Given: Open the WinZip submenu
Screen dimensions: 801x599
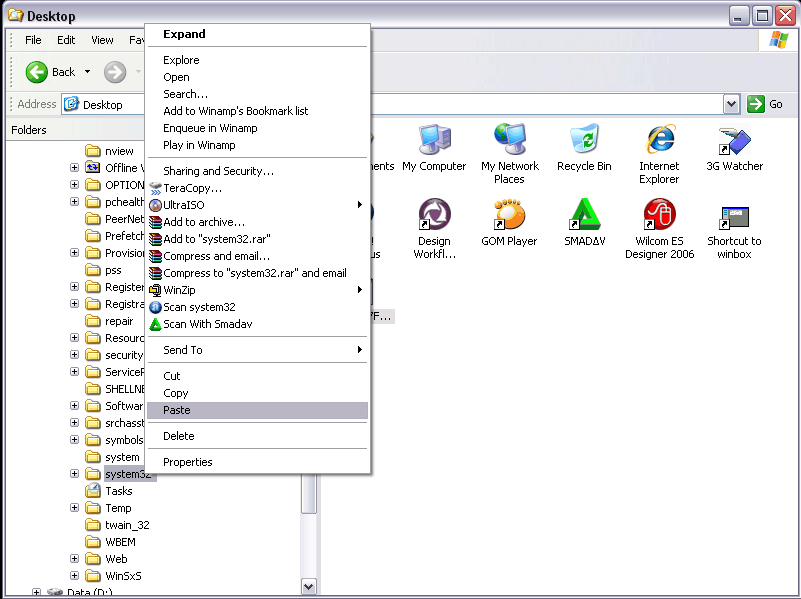Looking at the screenshot, I should pyautogui.click(x=360, y=290).
